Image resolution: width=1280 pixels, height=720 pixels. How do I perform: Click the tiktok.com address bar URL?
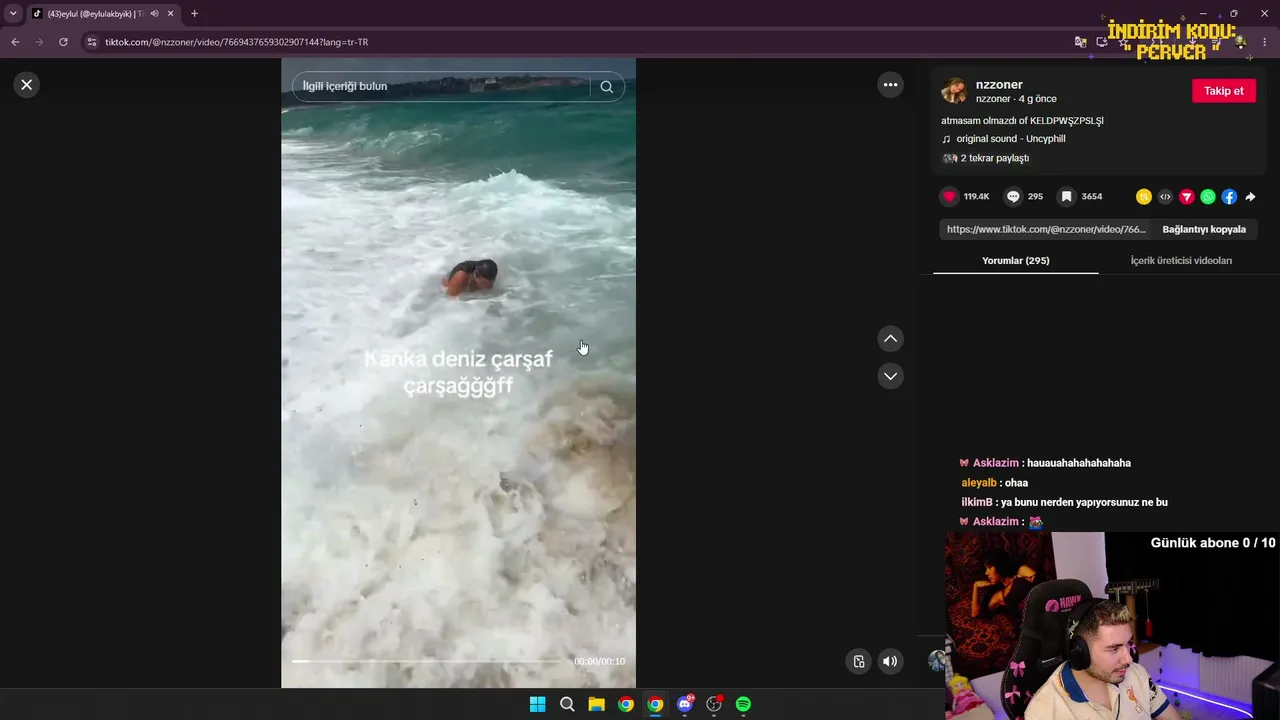237,42
